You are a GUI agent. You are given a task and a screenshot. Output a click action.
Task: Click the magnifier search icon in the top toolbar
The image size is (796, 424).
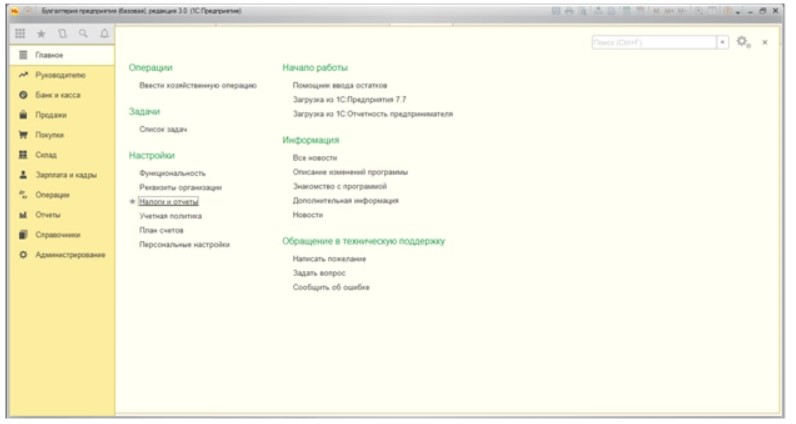point(83,34)
